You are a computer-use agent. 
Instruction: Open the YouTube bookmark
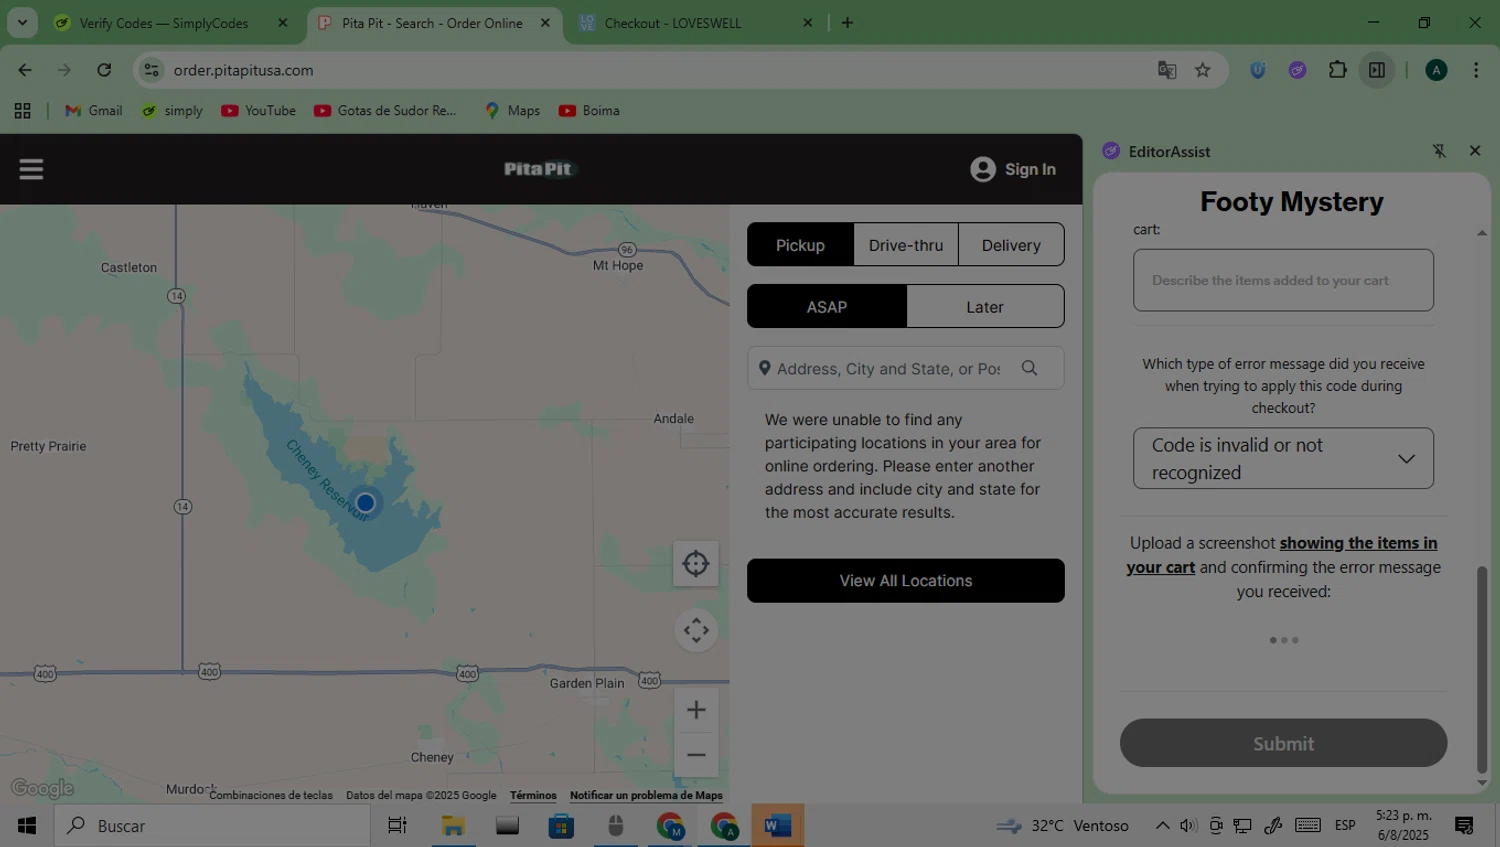[x=259, y=111]
